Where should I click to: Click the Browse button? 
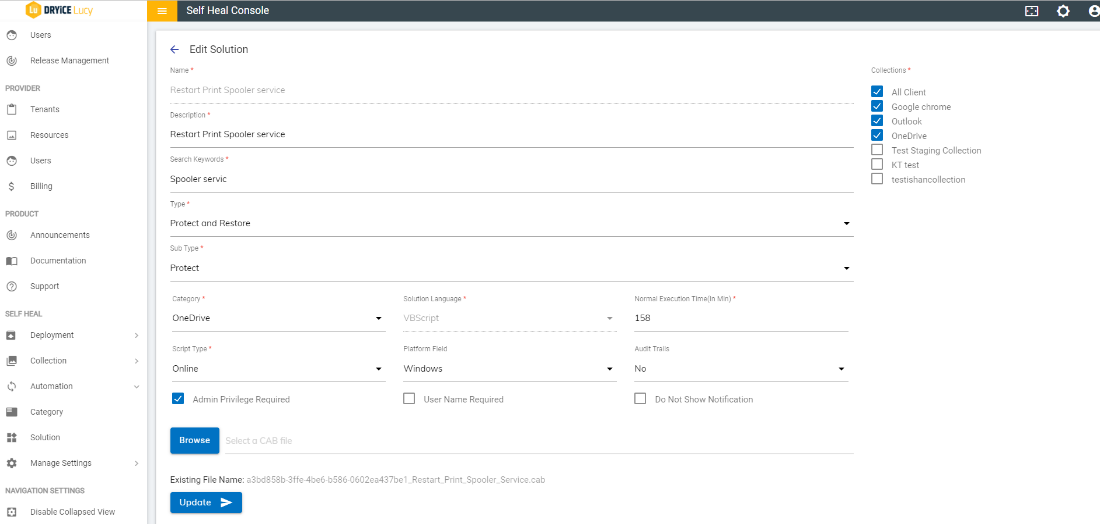click(x=194, y=440)
